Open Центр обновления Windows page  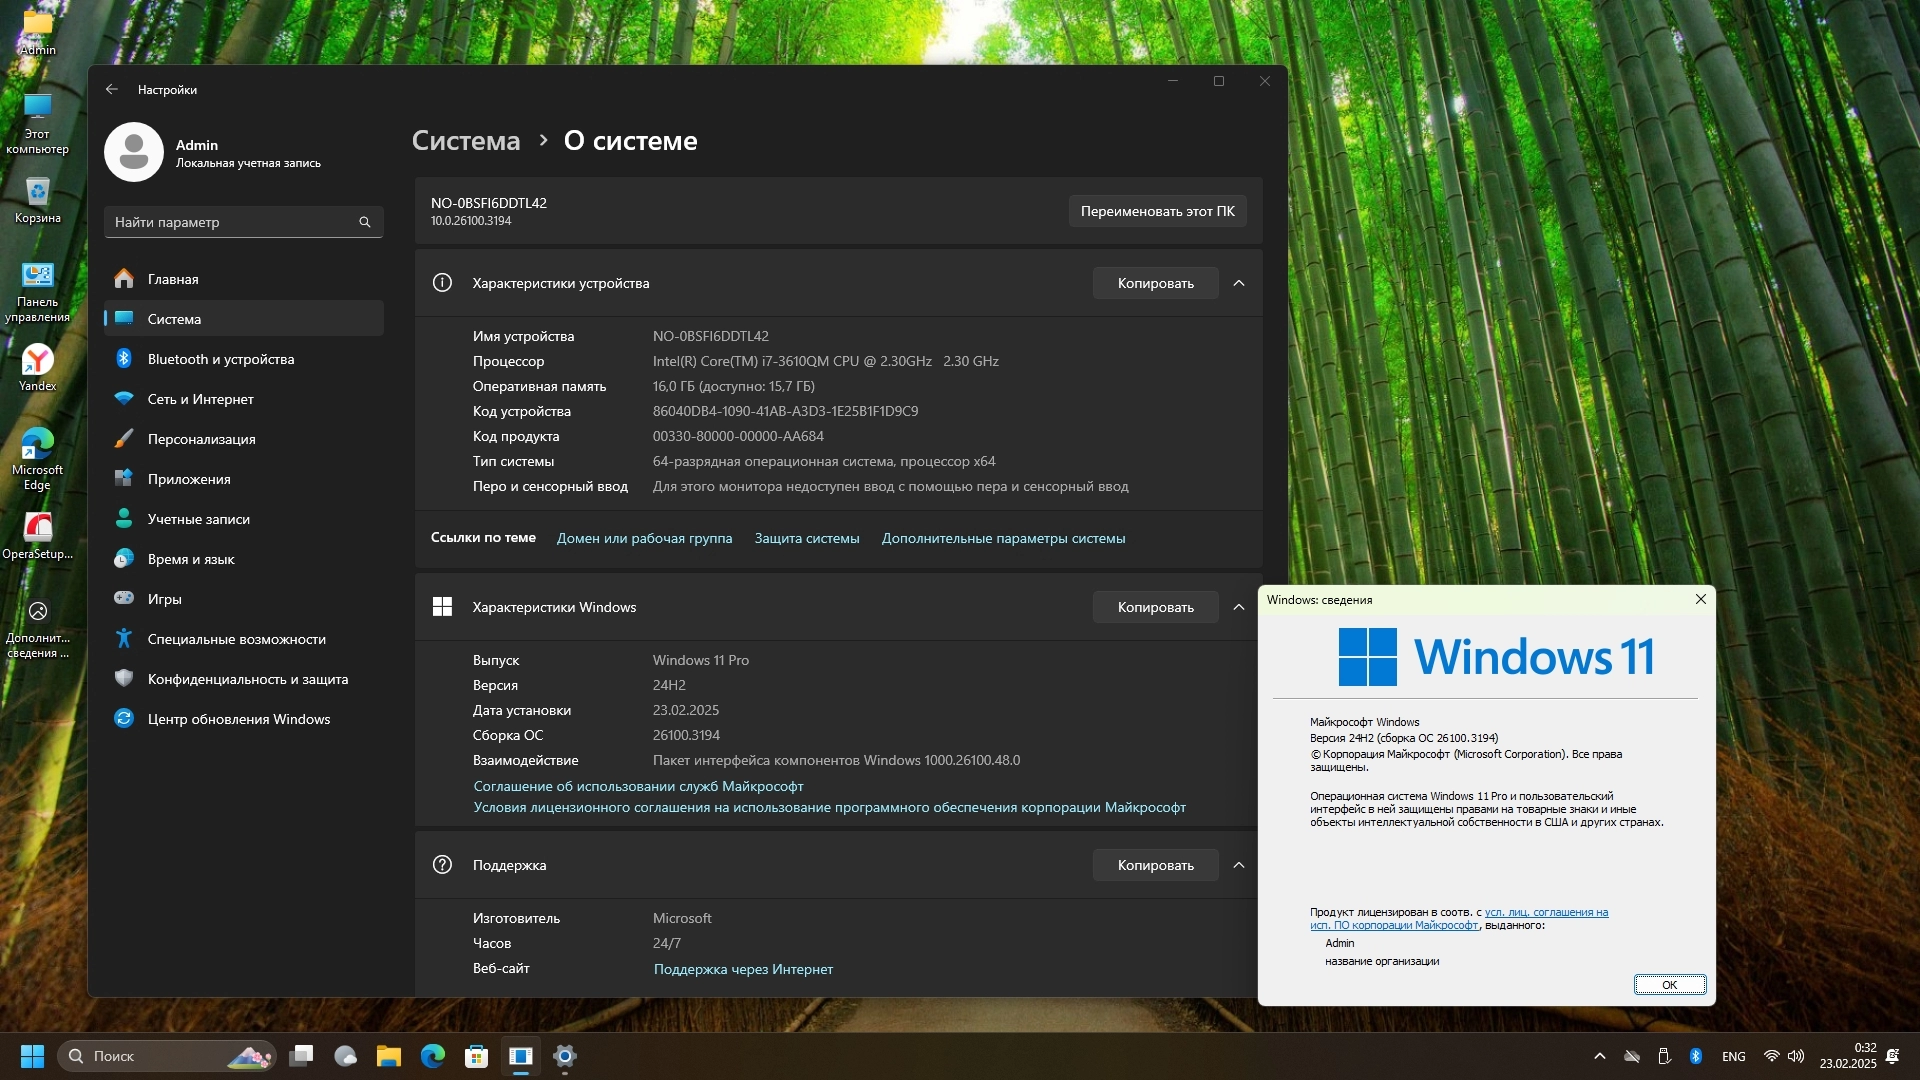point(238,719)
